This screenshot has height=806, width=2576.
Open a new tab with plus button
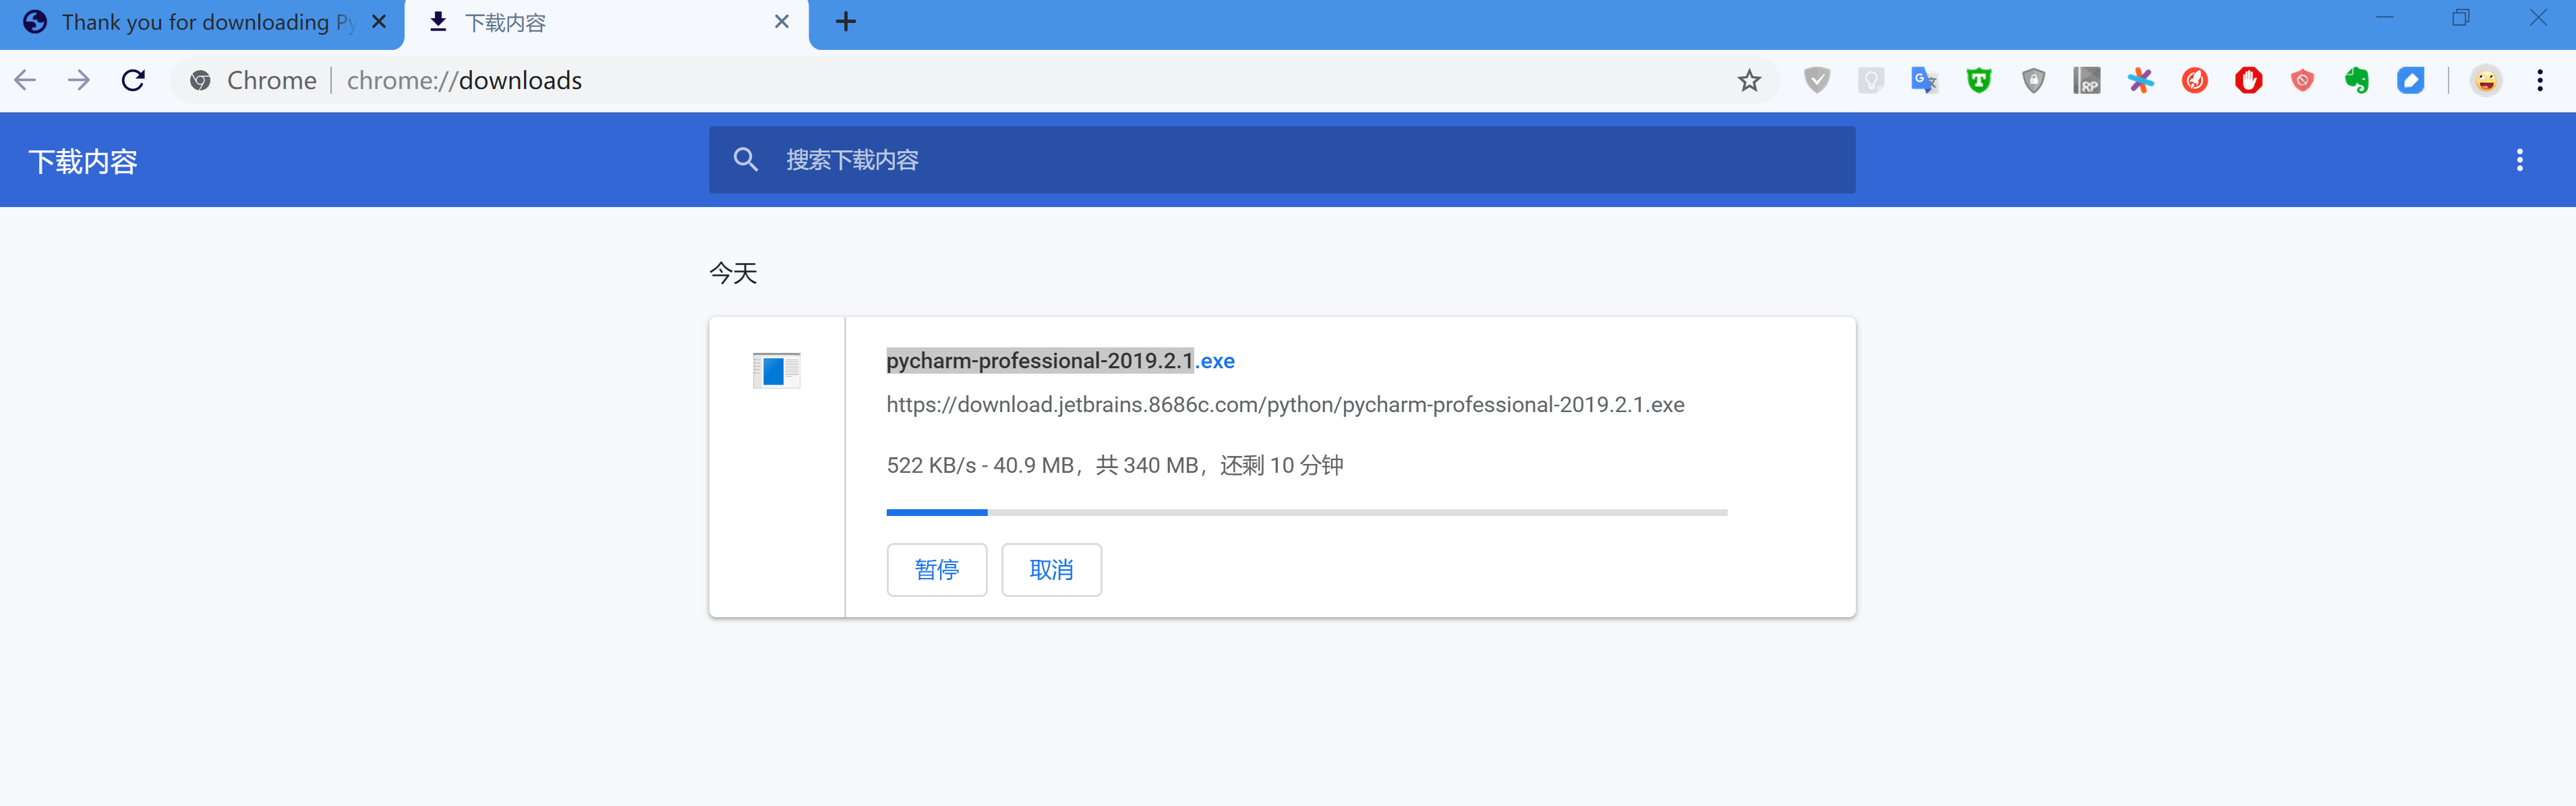tap(845, 21)
